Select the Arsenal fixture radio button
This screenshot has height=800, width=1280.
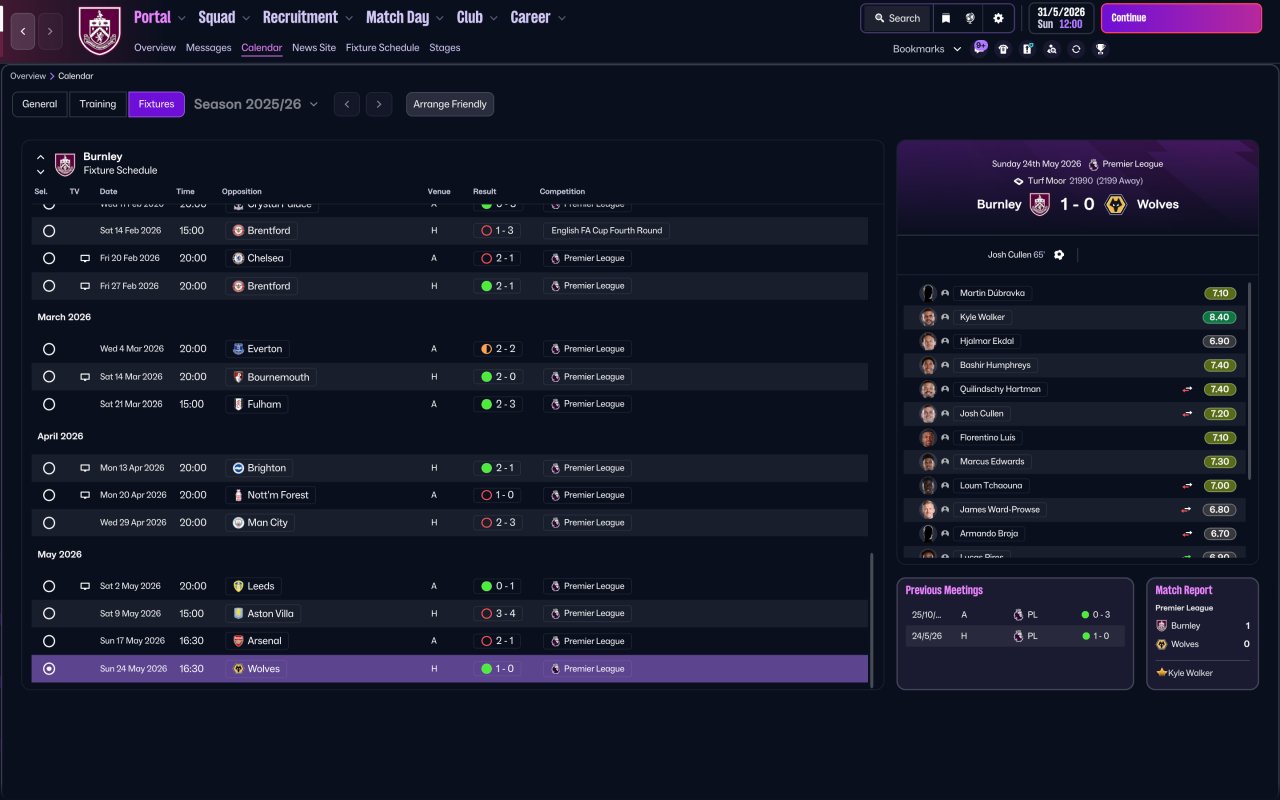[49, 641]
